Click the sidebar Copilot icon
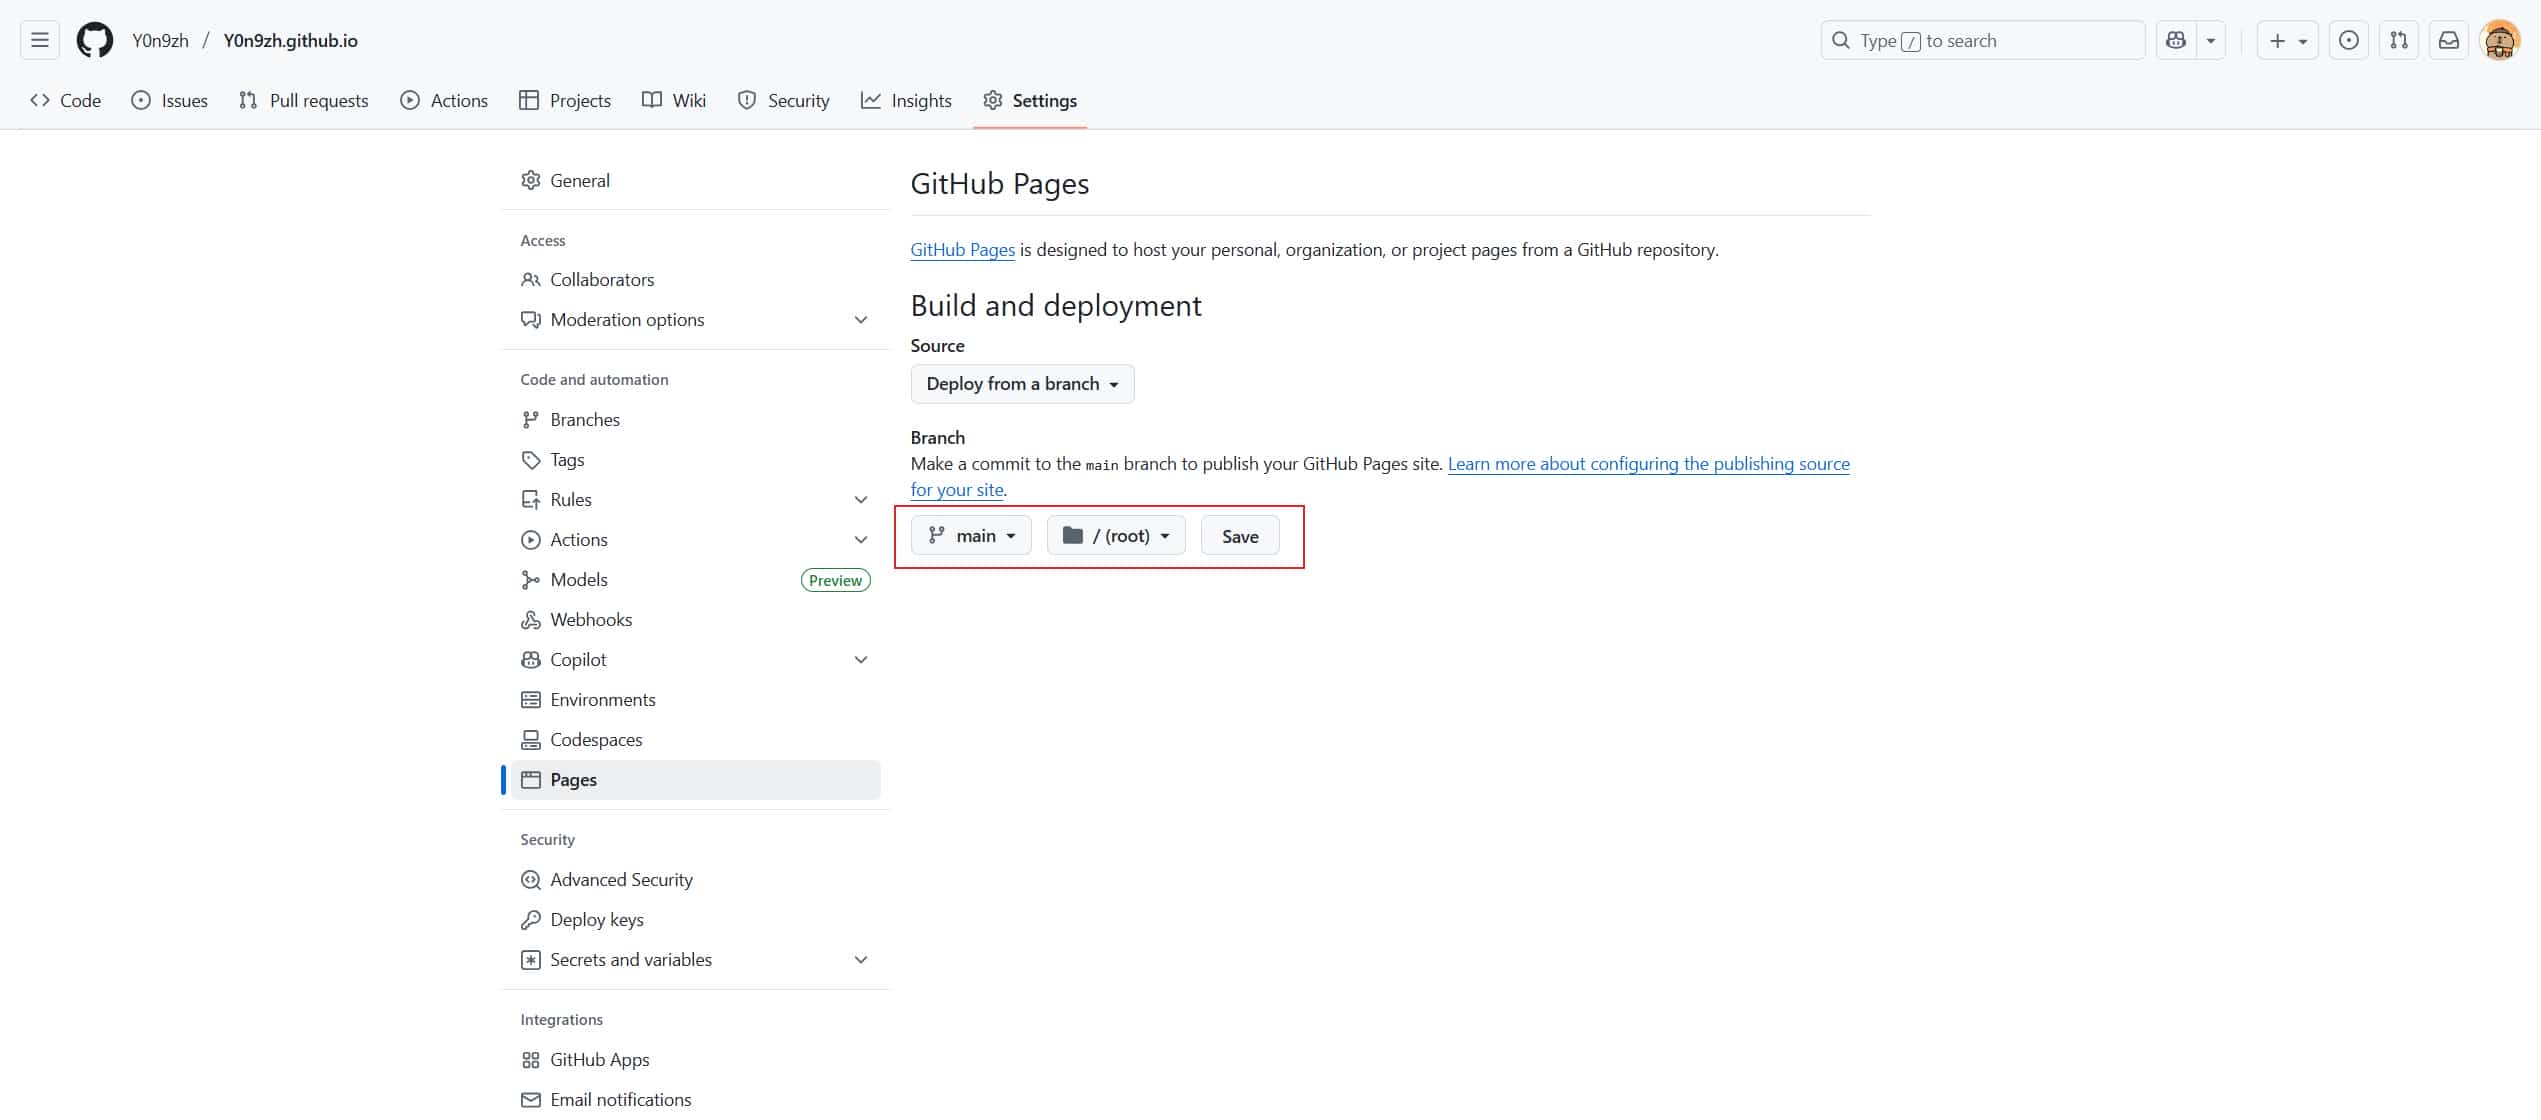 coord(531,660)
